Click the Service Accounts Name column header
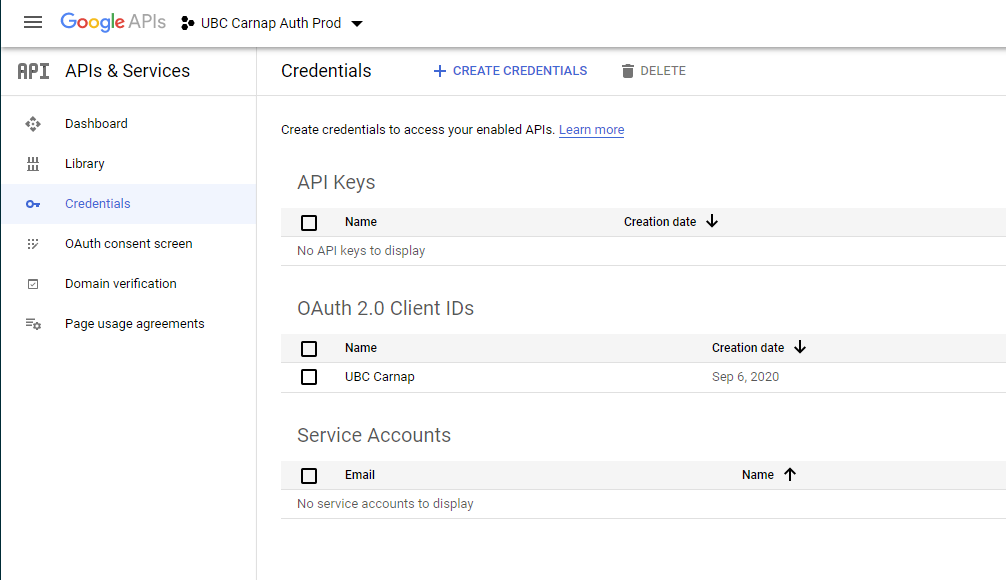 (x=758, y=475)
